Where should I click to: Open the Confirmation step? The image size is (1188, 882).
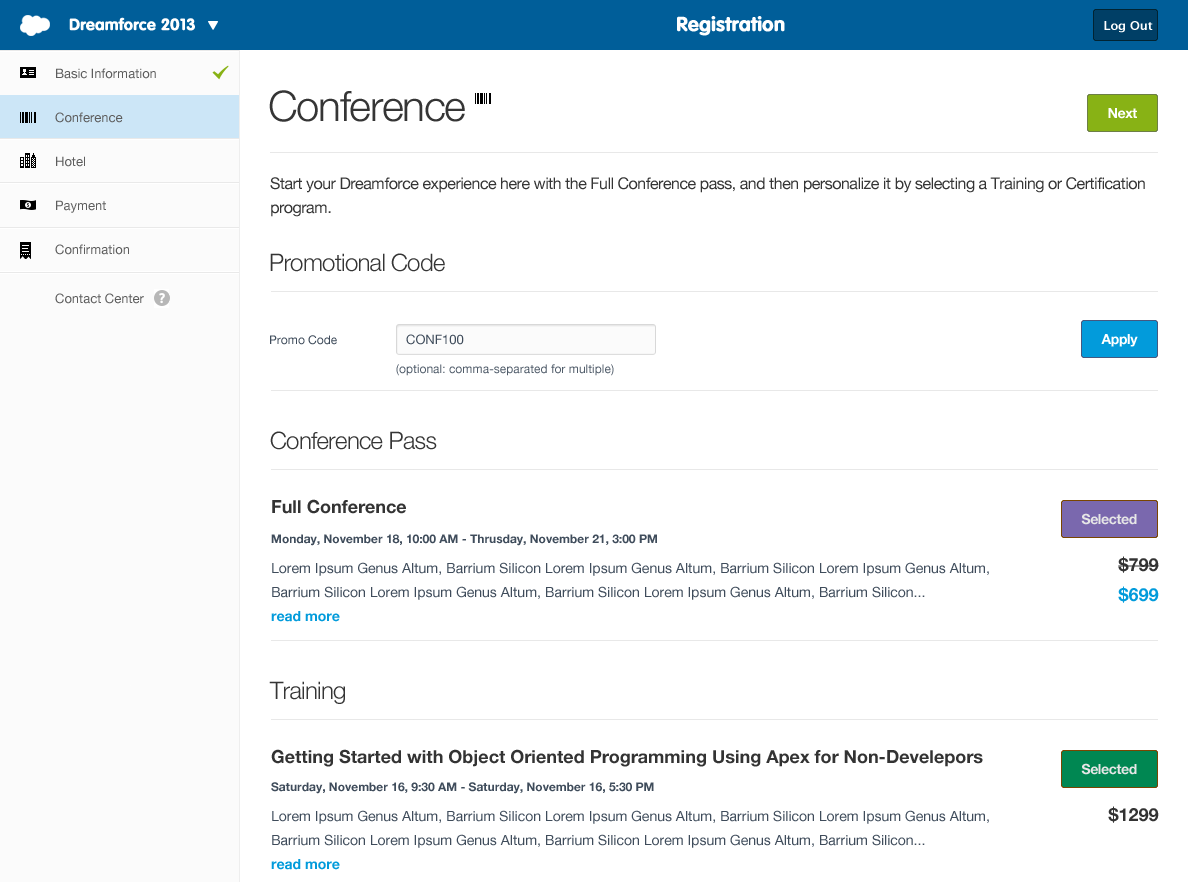[x=120, y=250]
